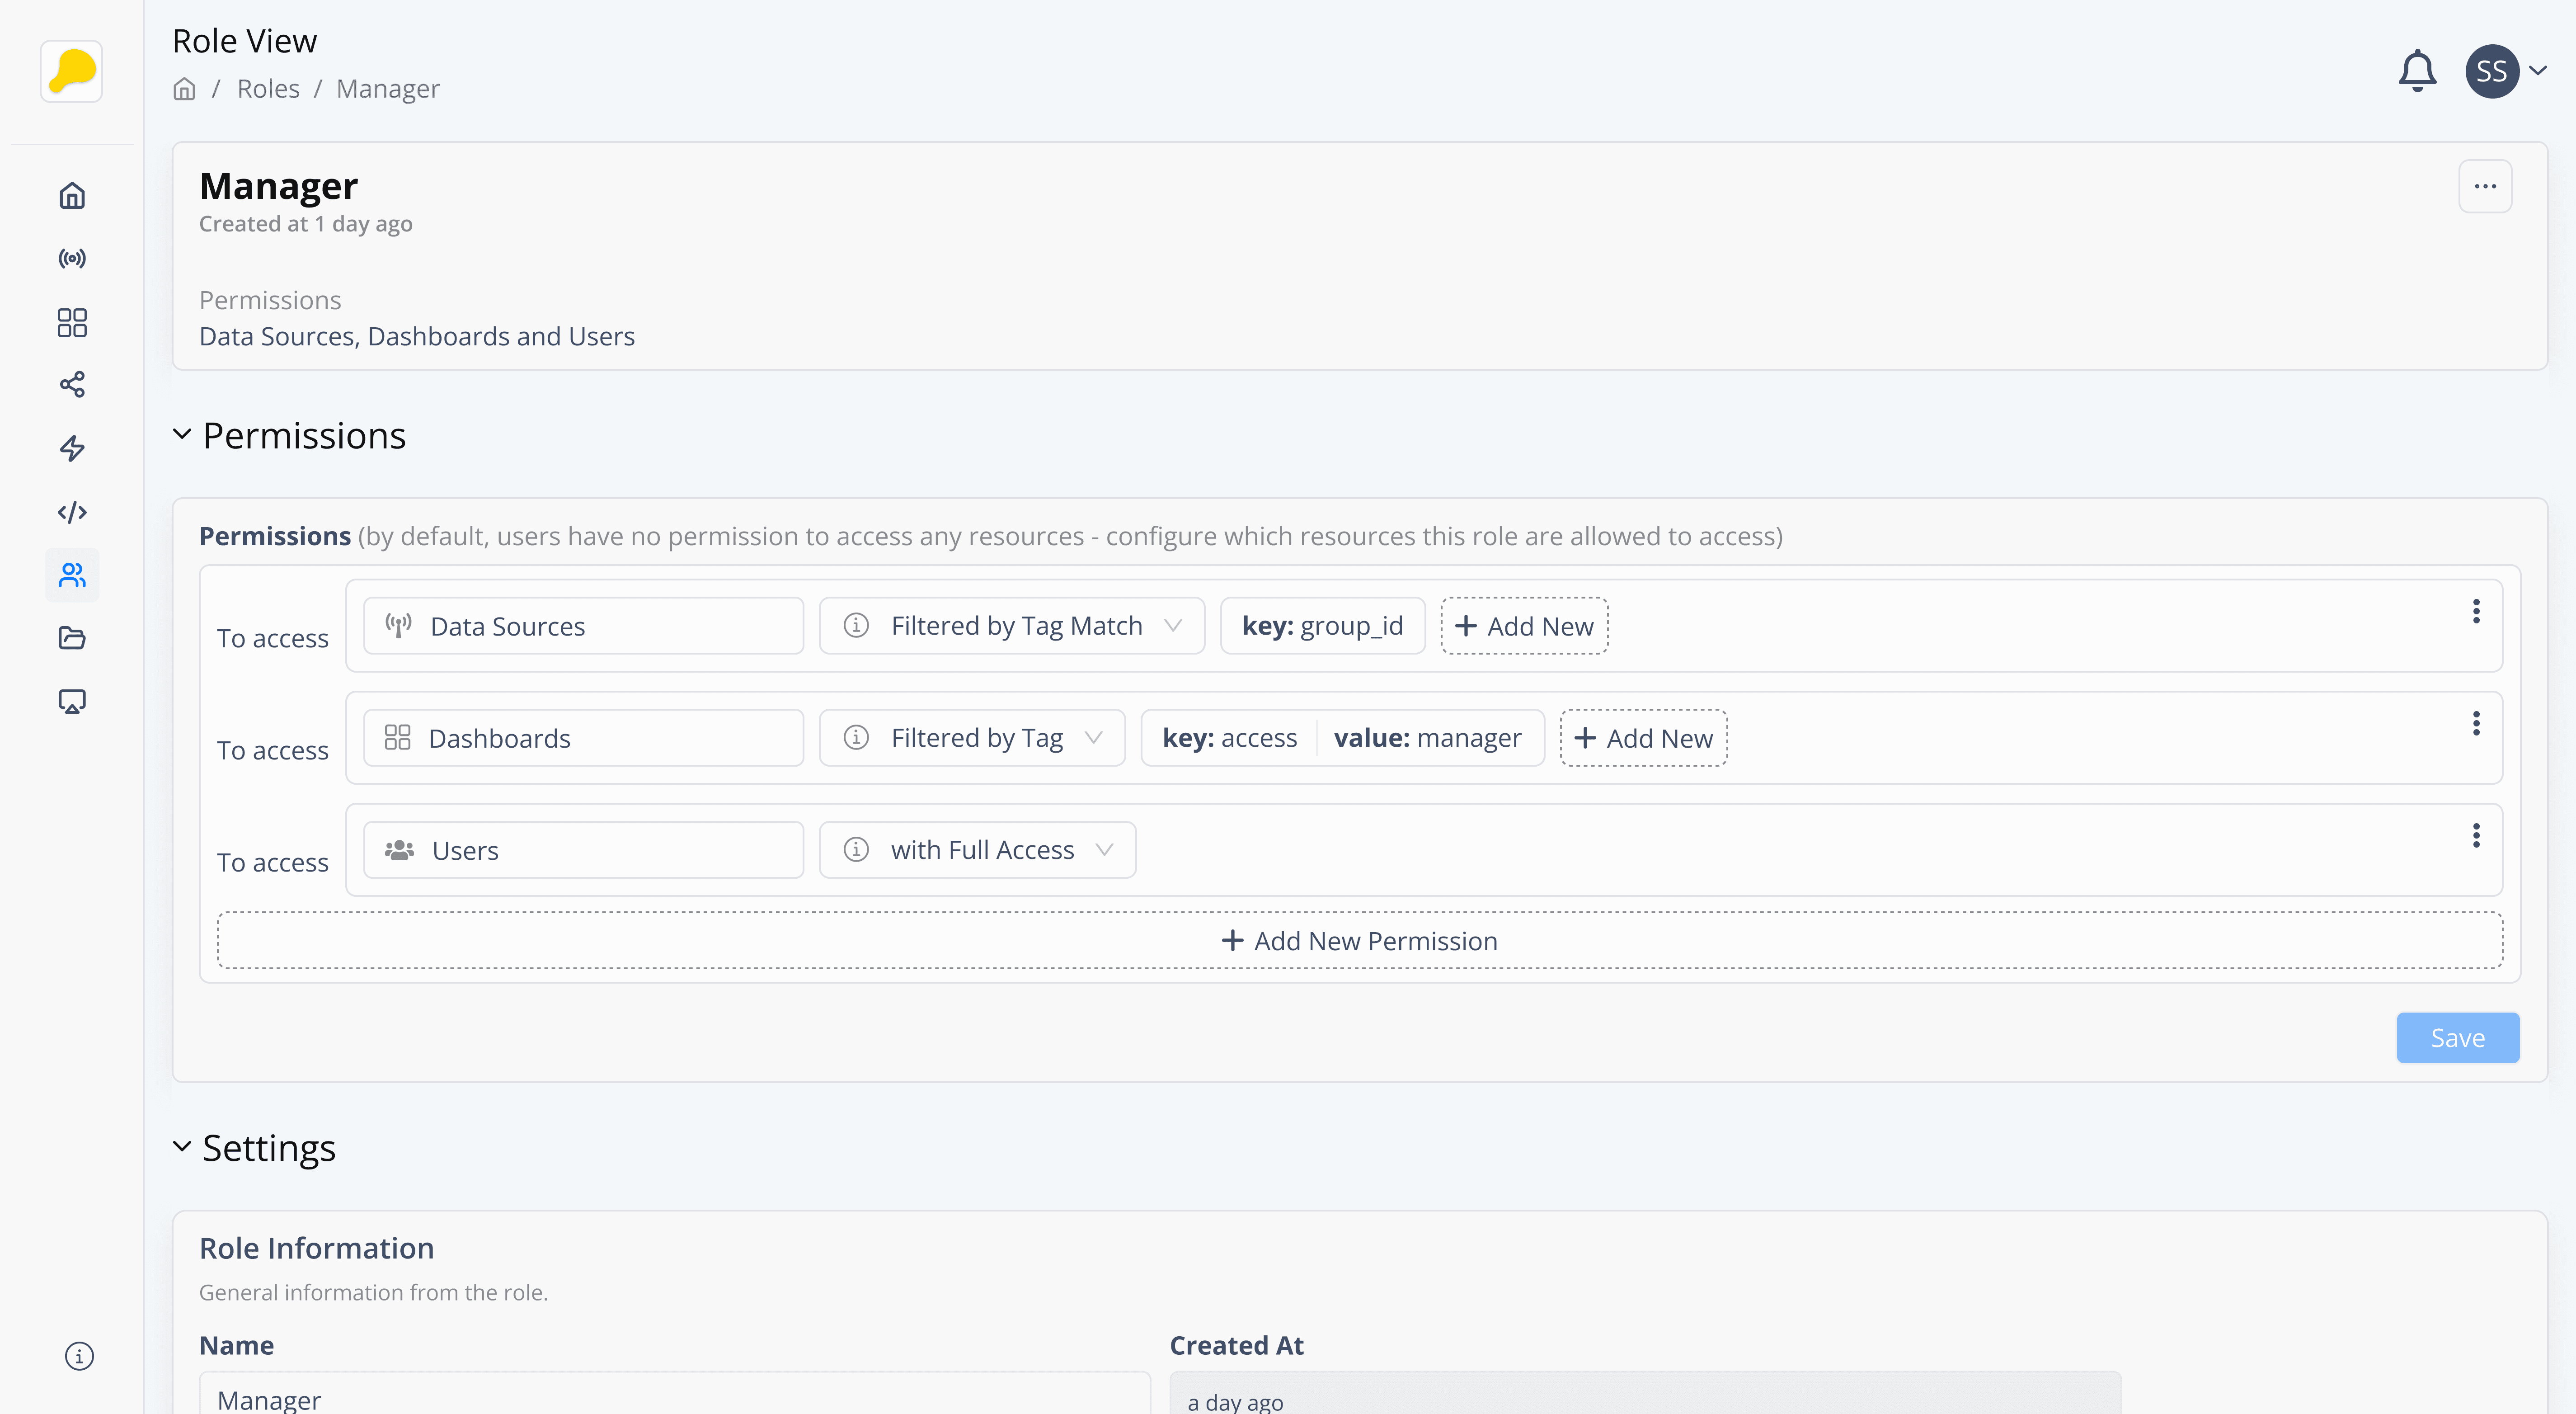Click the breadcrumb home icon

[184, 89]
